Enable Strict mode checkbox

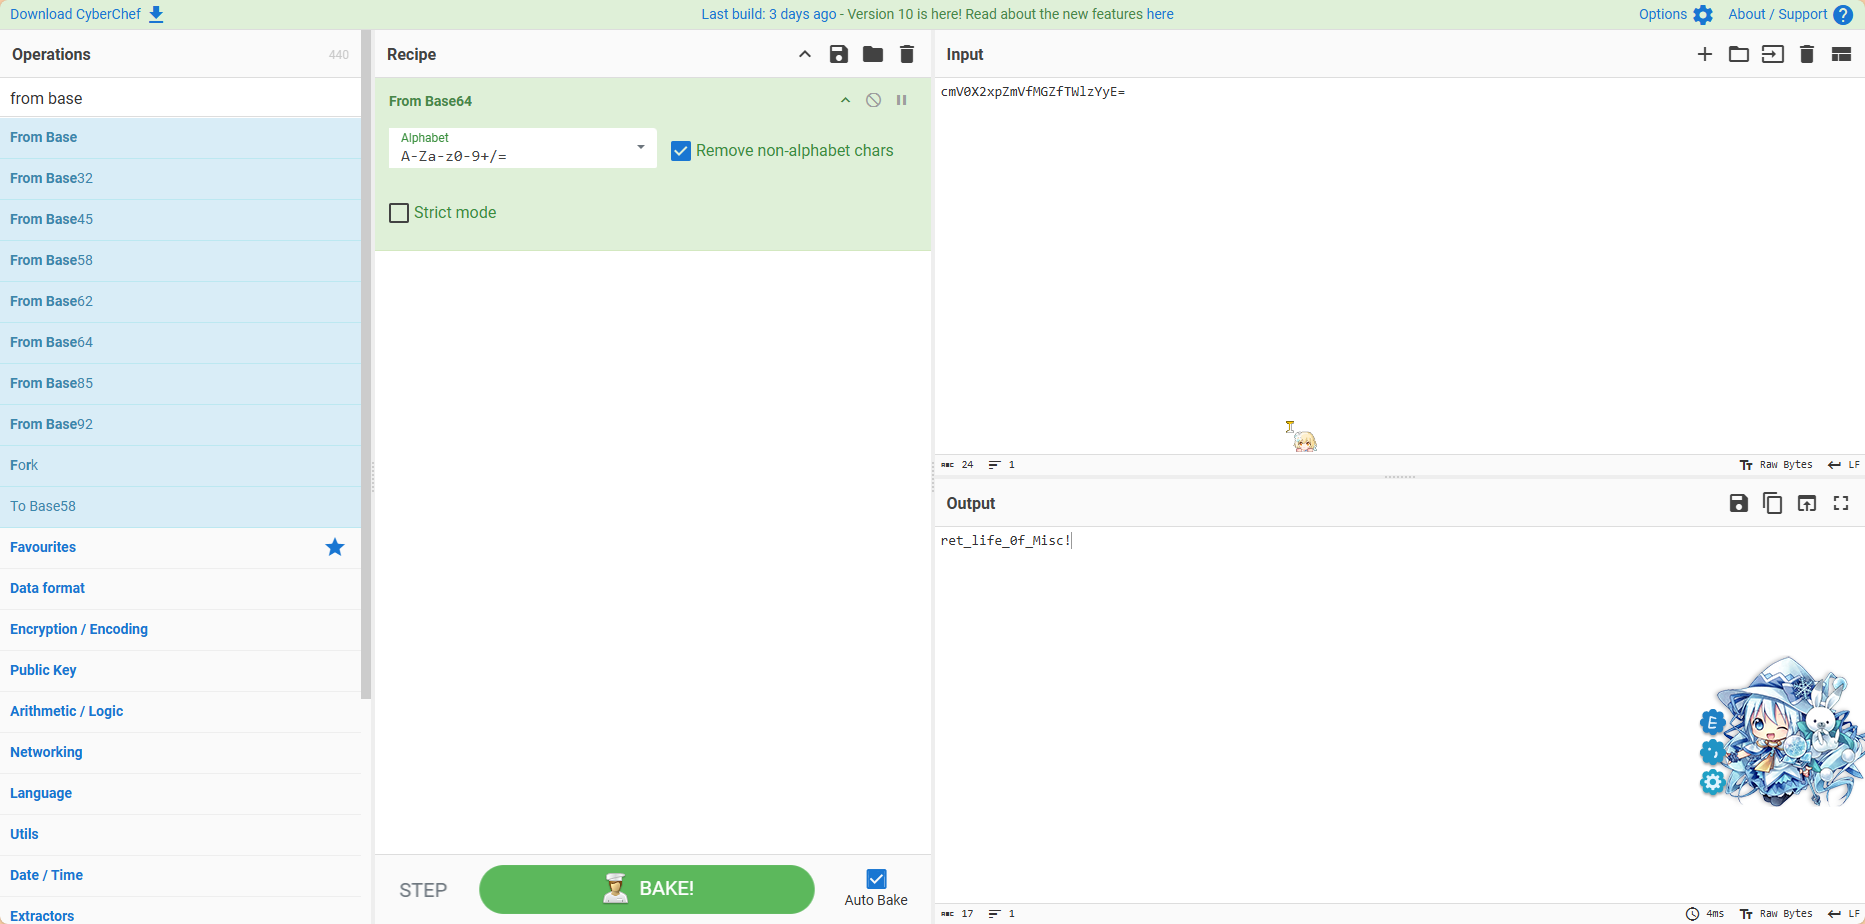tap(399, 213)
